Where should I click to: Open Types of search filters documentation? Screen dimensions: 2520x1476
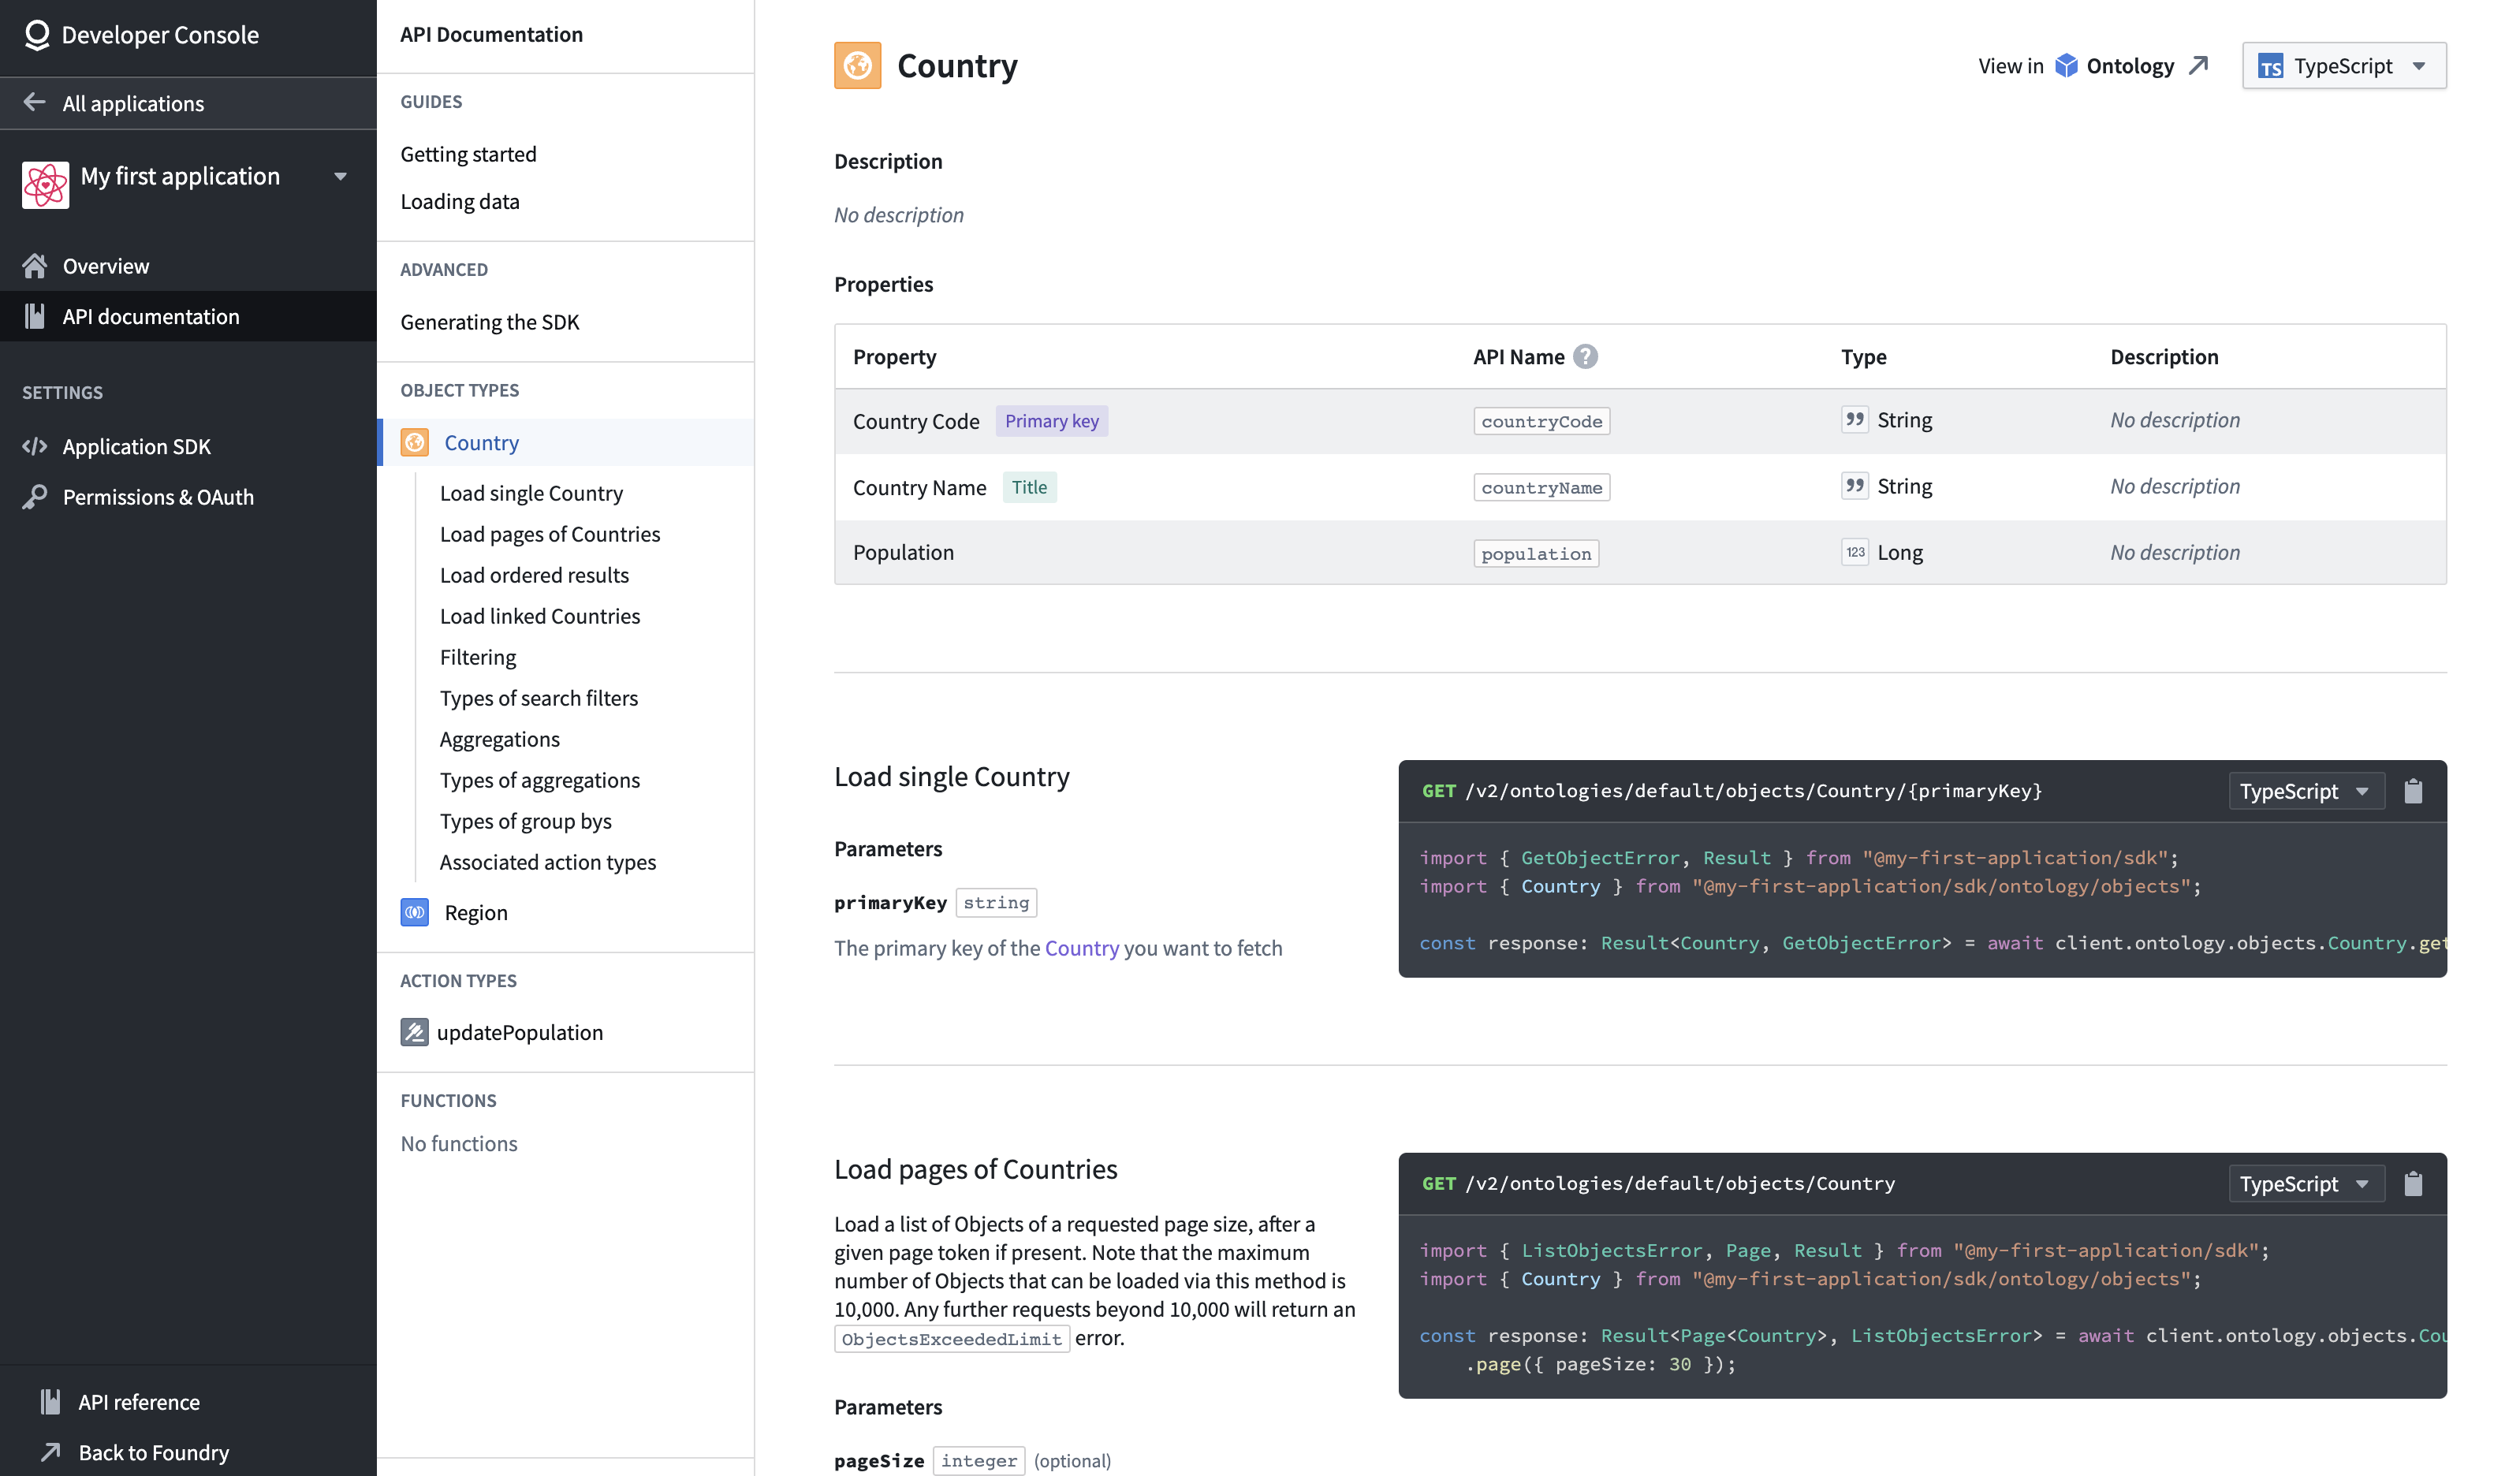539,697
